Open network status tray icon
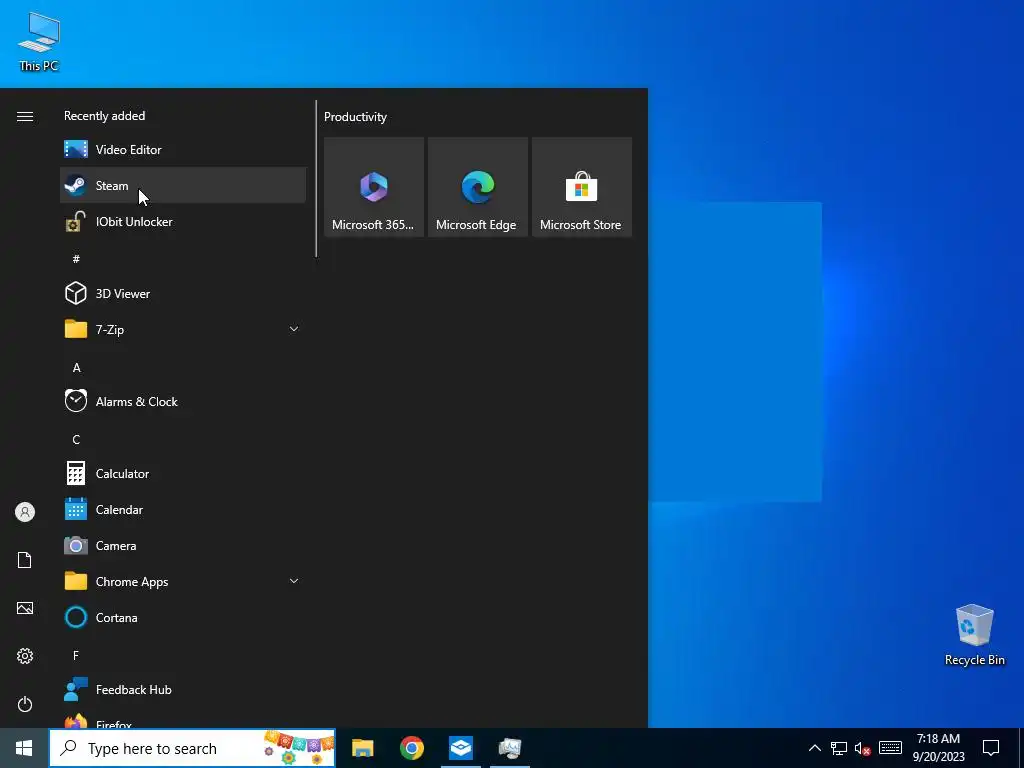1024x768 pixels. click(x=839, y=748)
